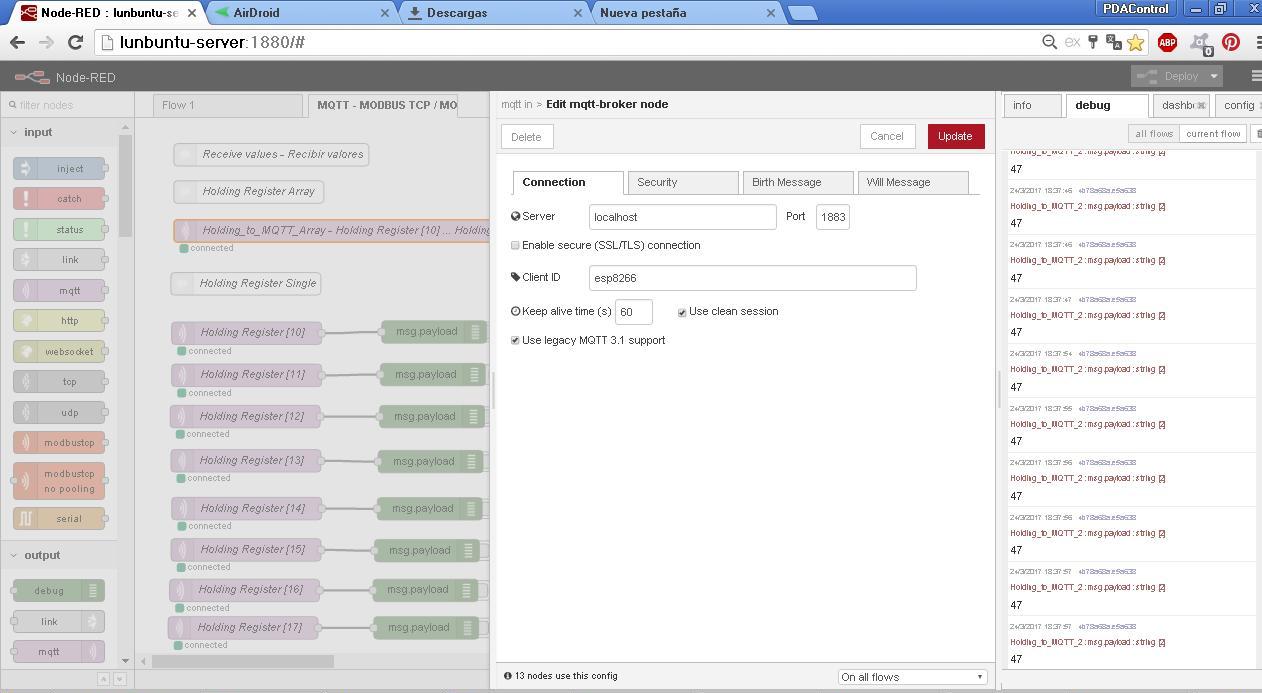The image size is (1262, 693).
Task: Go back in browser history
Action: [17, 42]
